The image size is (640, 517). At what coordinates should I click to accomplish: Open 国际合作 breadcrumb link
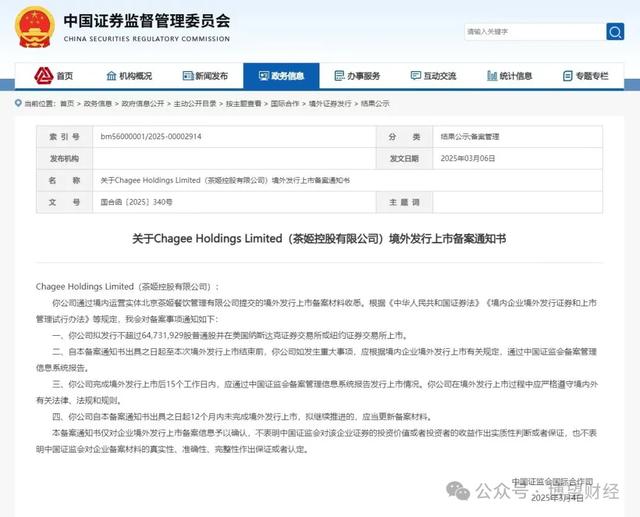[285, 103]
